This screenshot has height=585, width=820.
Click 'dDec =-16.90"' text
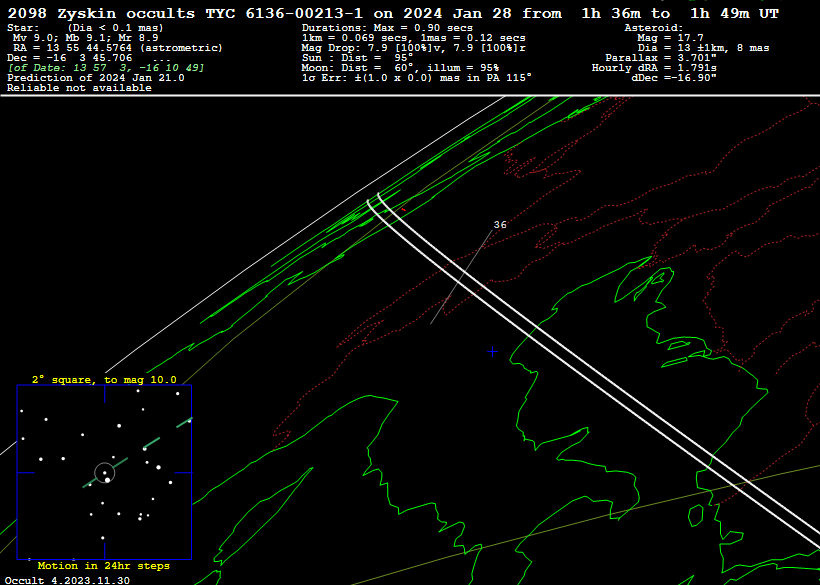coord(674,78)
